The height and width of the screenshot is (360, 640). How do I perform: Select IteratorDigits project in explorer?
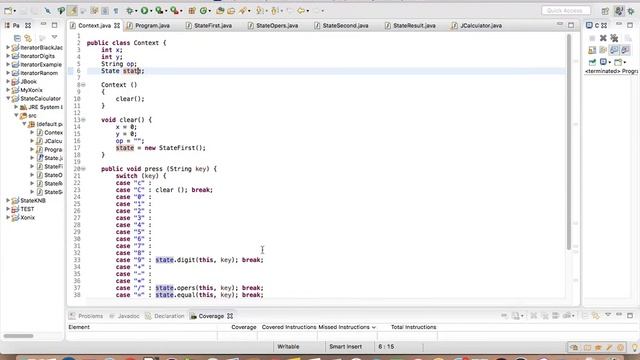coord(38,56)
